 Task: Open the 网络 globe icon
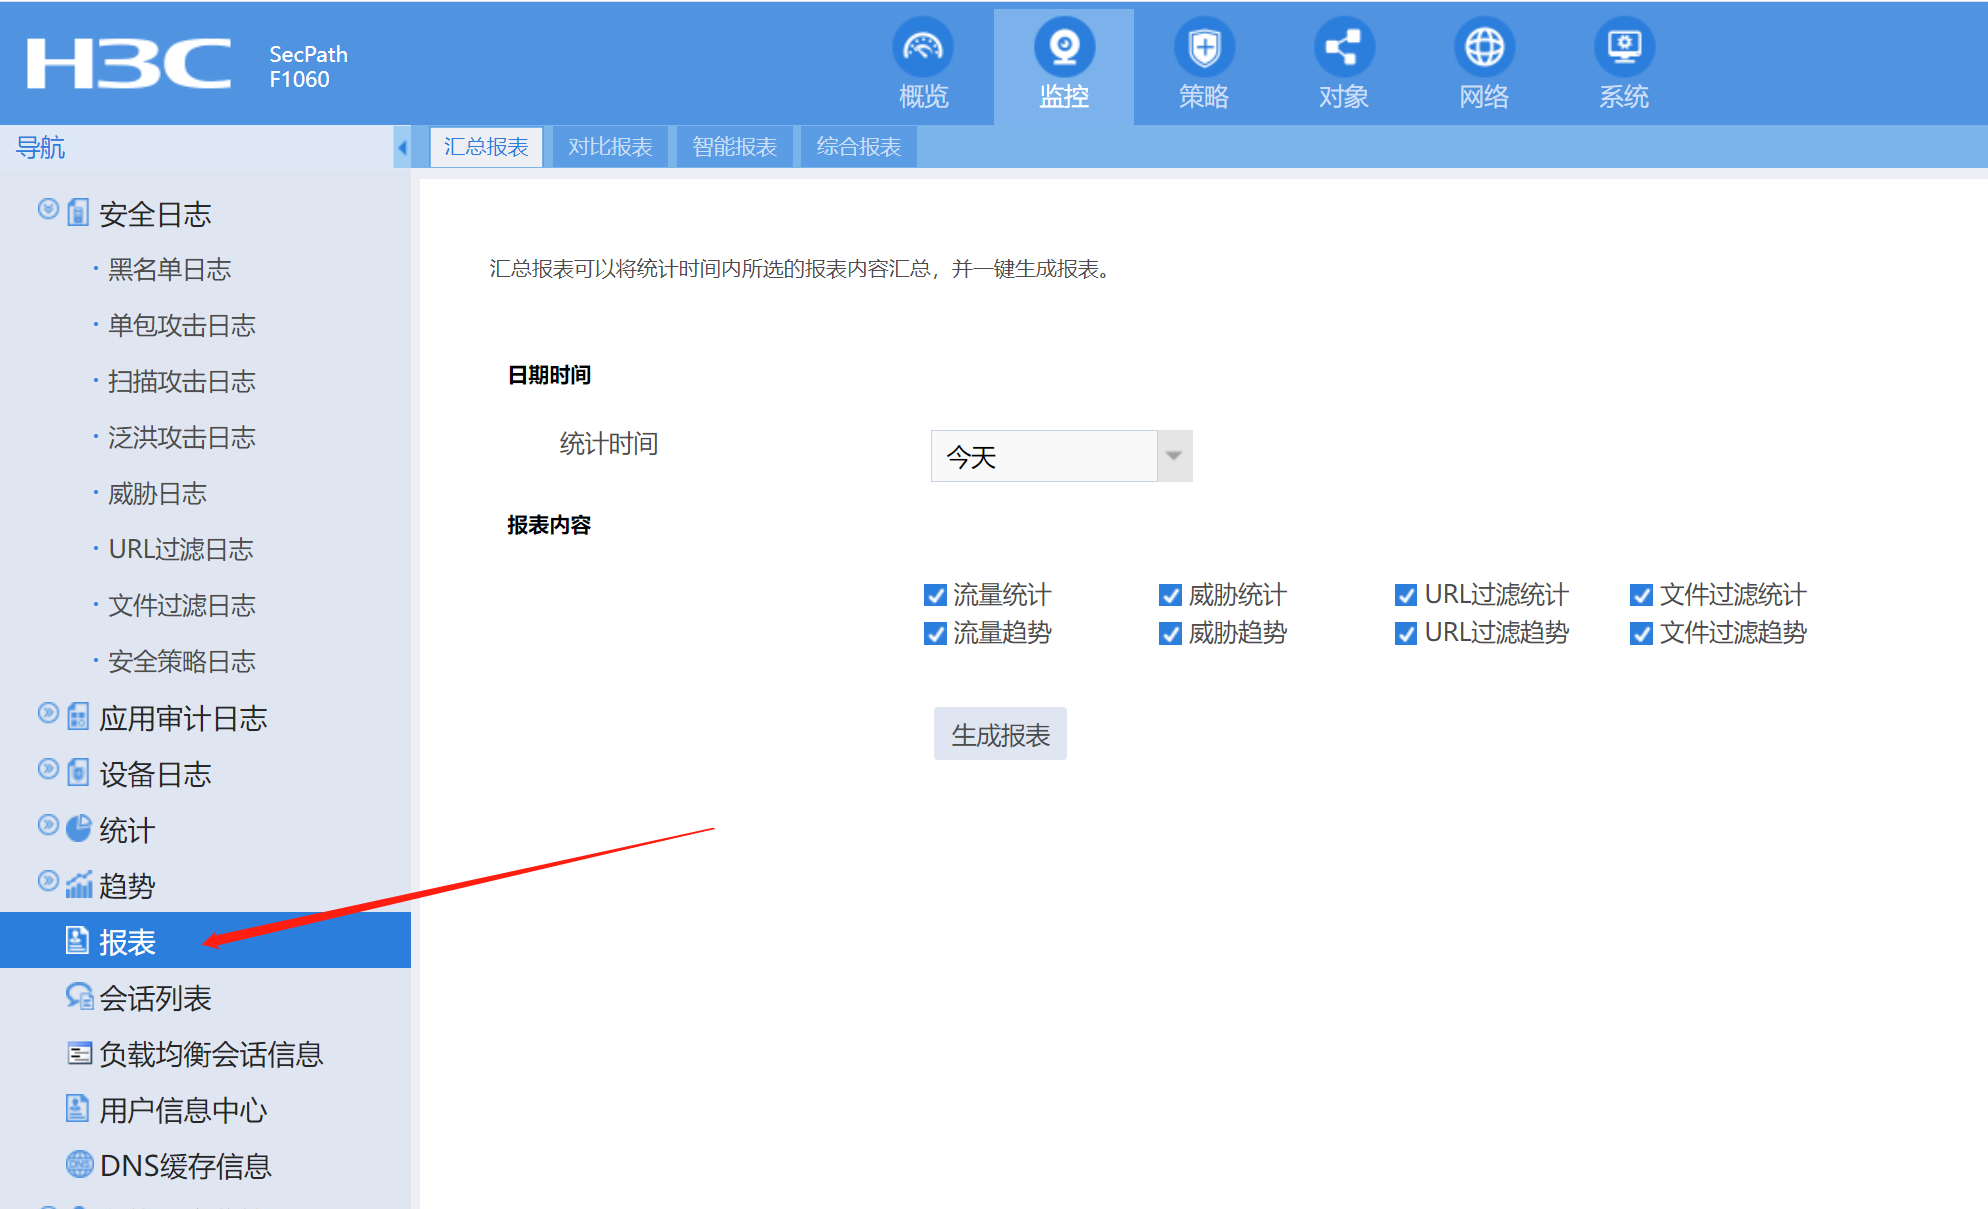click(1483, 47)
